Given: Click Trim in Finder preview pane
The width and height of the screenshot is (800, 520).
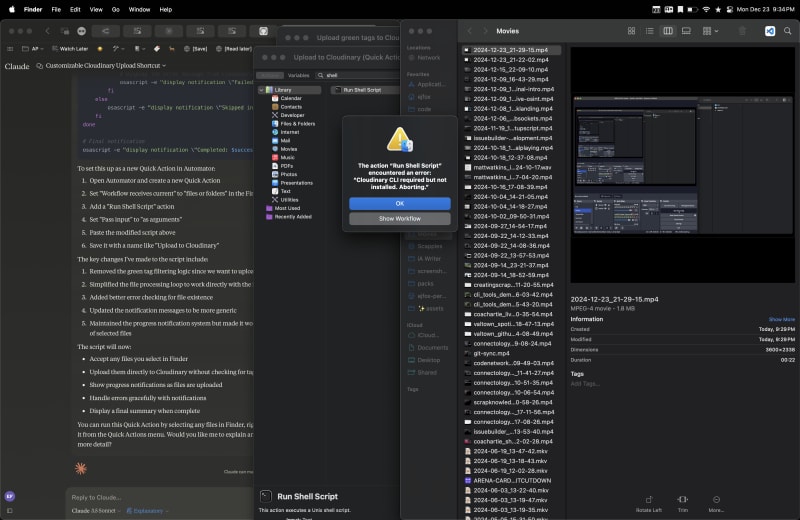Looking at the screenshot, I should (683, 503).
